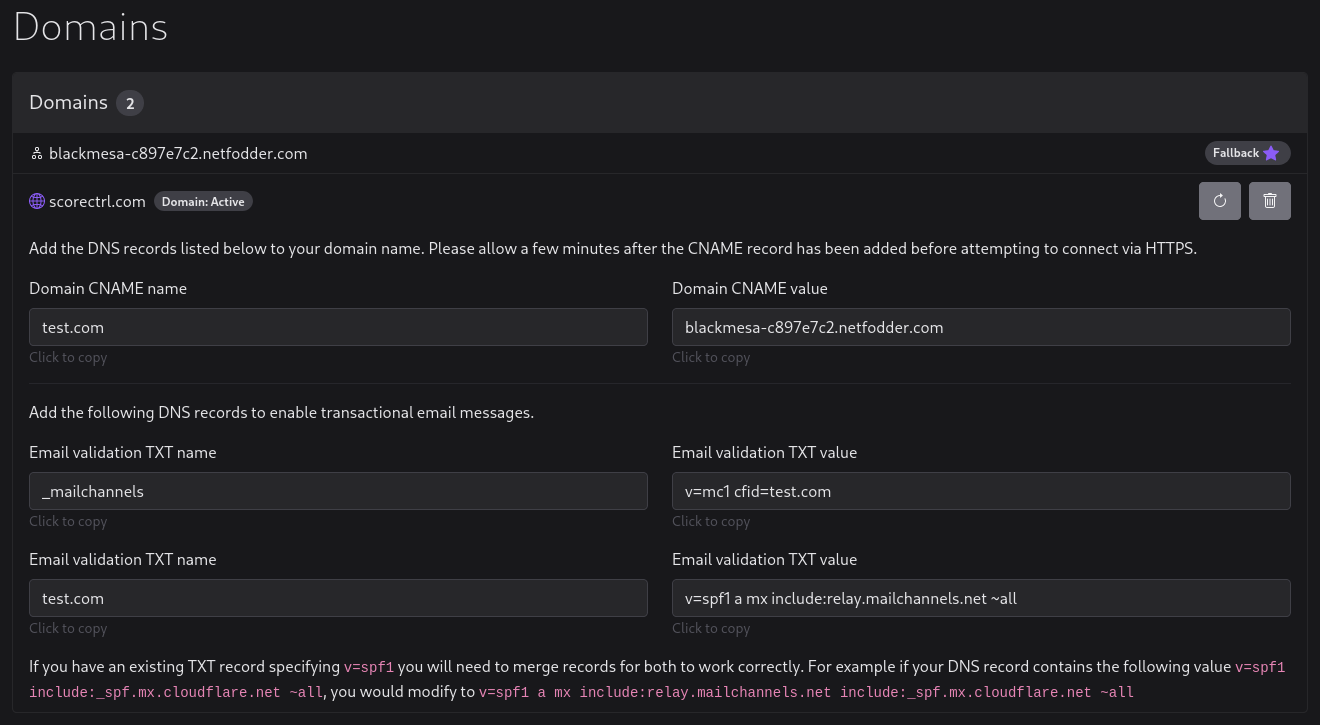Image resolution: width=1320 pixels, height=725 pixels.
Task: Click the Domain CNAME value label
Action: [x=749, y=288]
